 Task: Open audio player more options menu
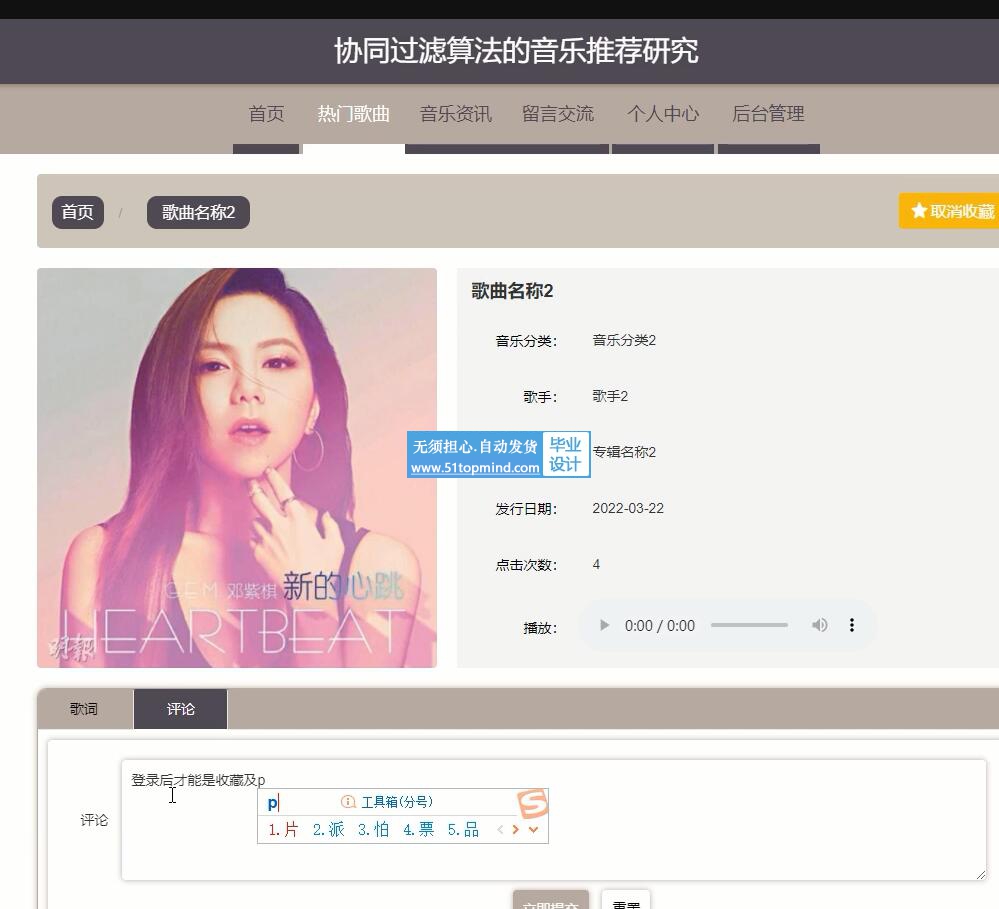pyautogui.click(x=852, y=626)
